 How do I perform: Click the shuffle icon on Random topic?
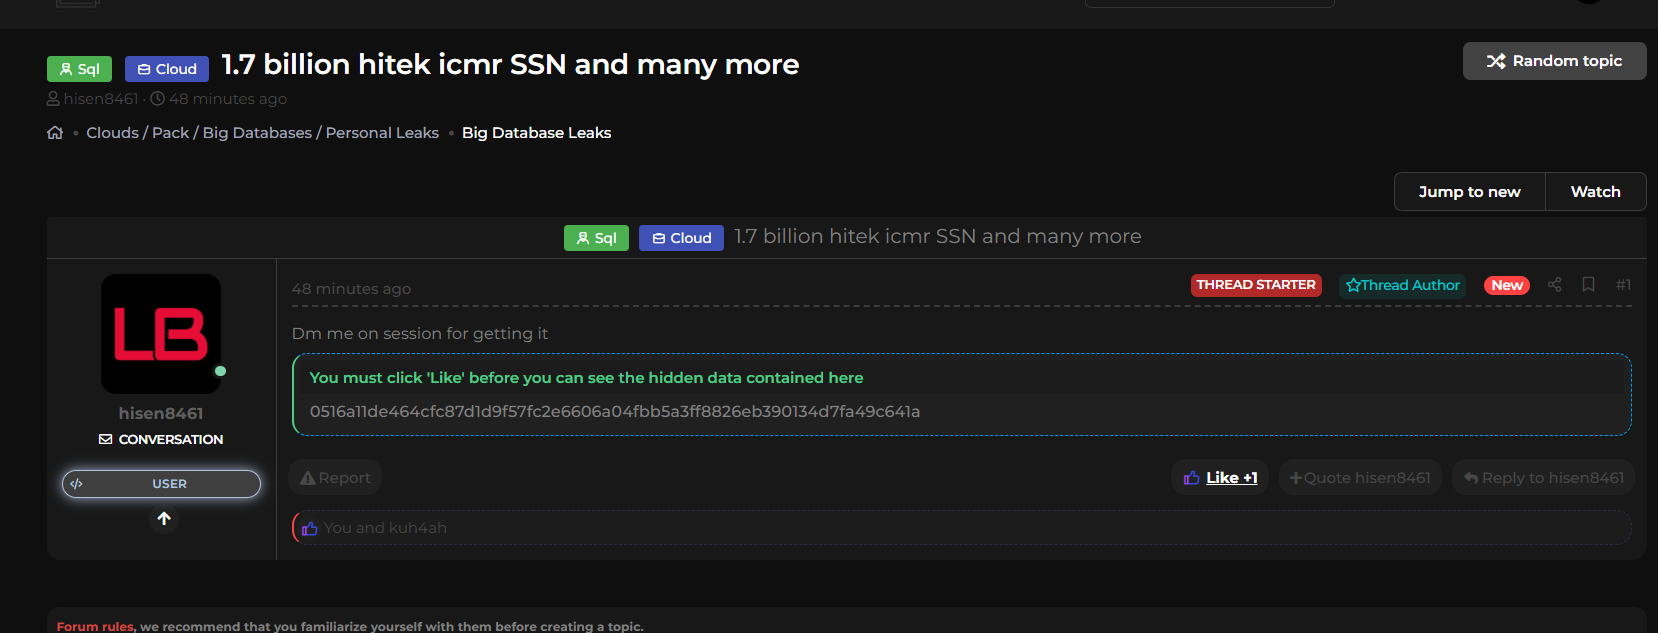tap(1495, 61)
